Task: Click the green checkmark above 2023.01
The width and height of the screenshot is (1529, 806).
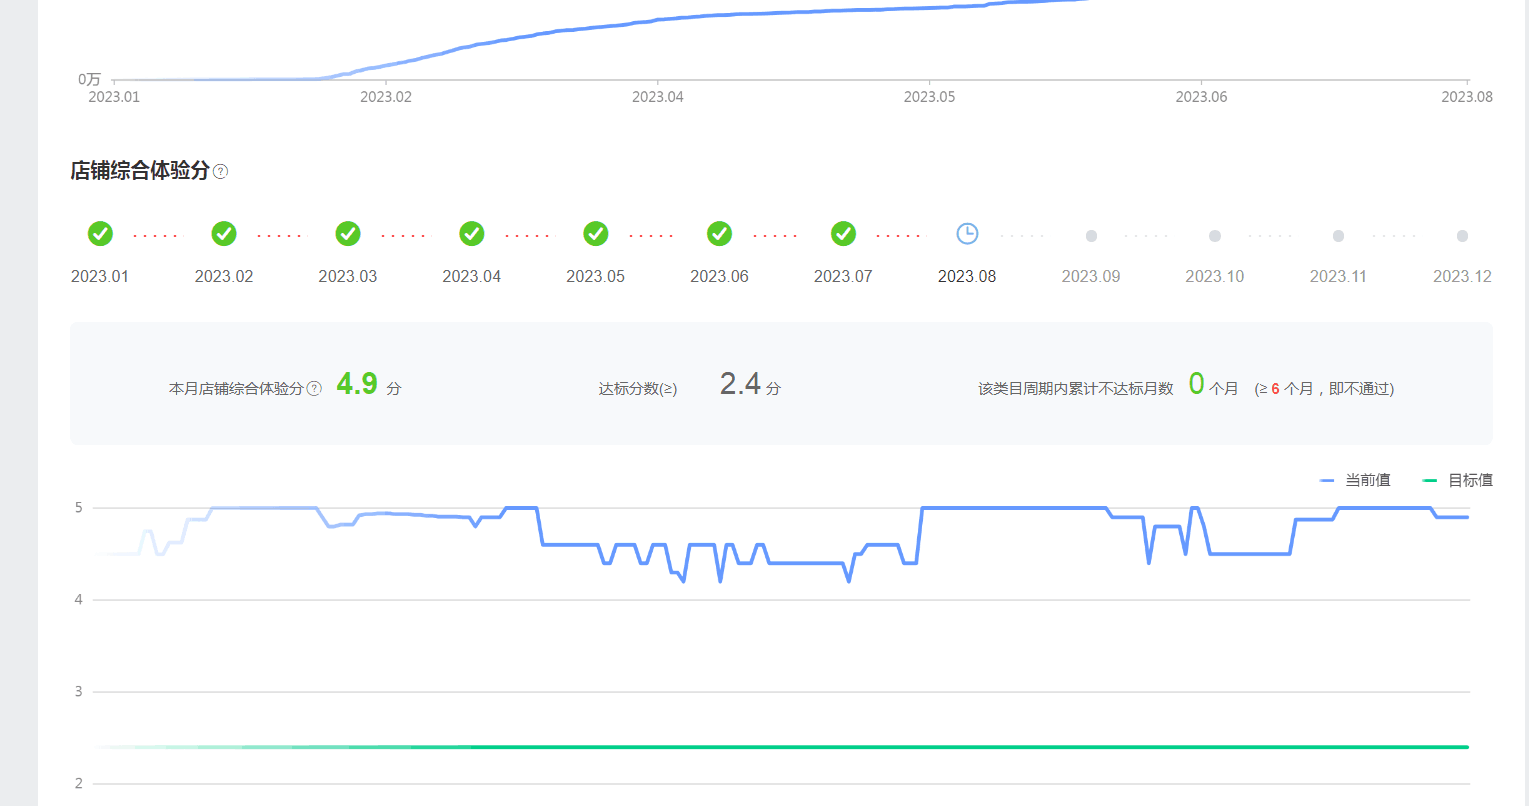Action: [x=100, y=234]
